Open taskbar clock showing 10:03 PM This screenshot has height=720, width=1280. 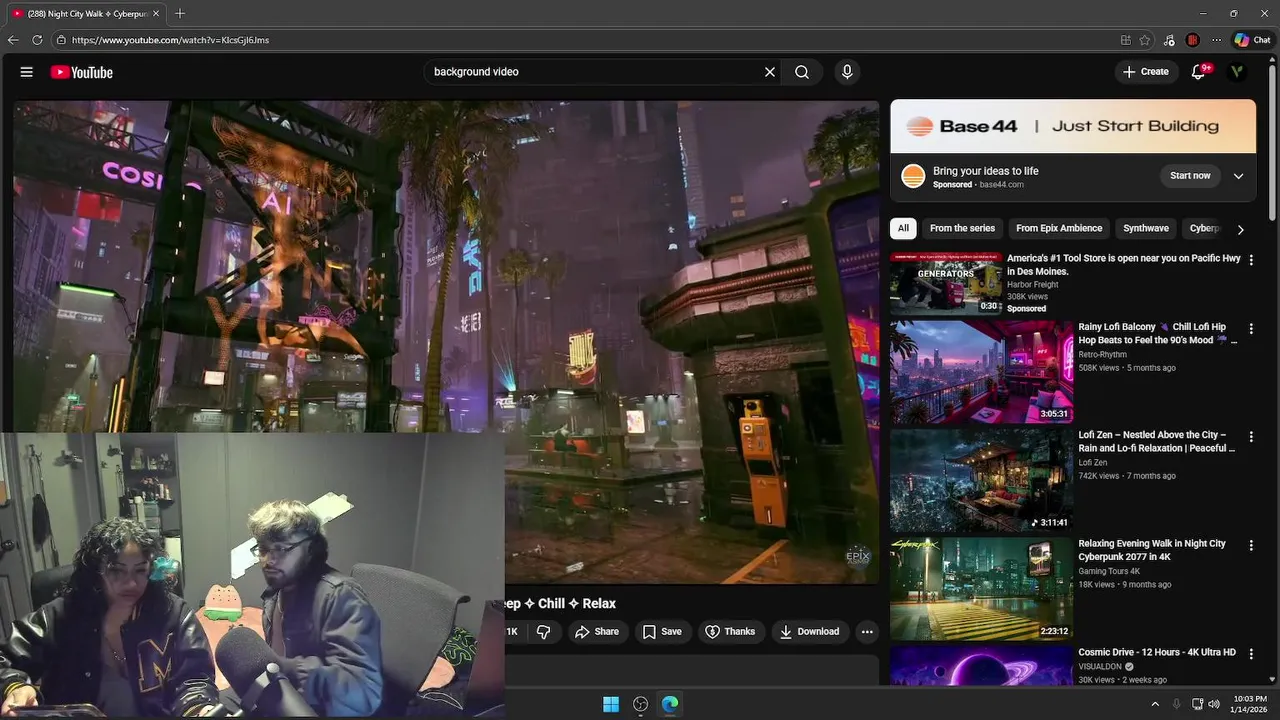pyautogui.click(x=1250, y=704)
